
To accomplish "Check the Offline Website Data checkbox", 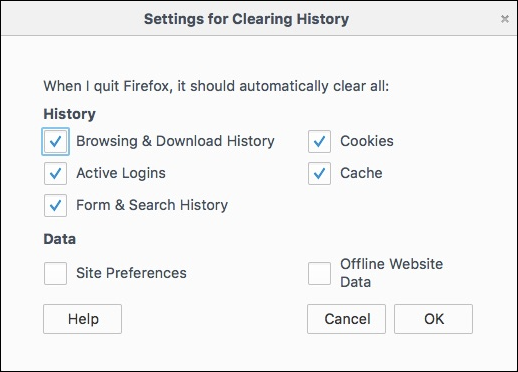I will click(x=319, y=273).
